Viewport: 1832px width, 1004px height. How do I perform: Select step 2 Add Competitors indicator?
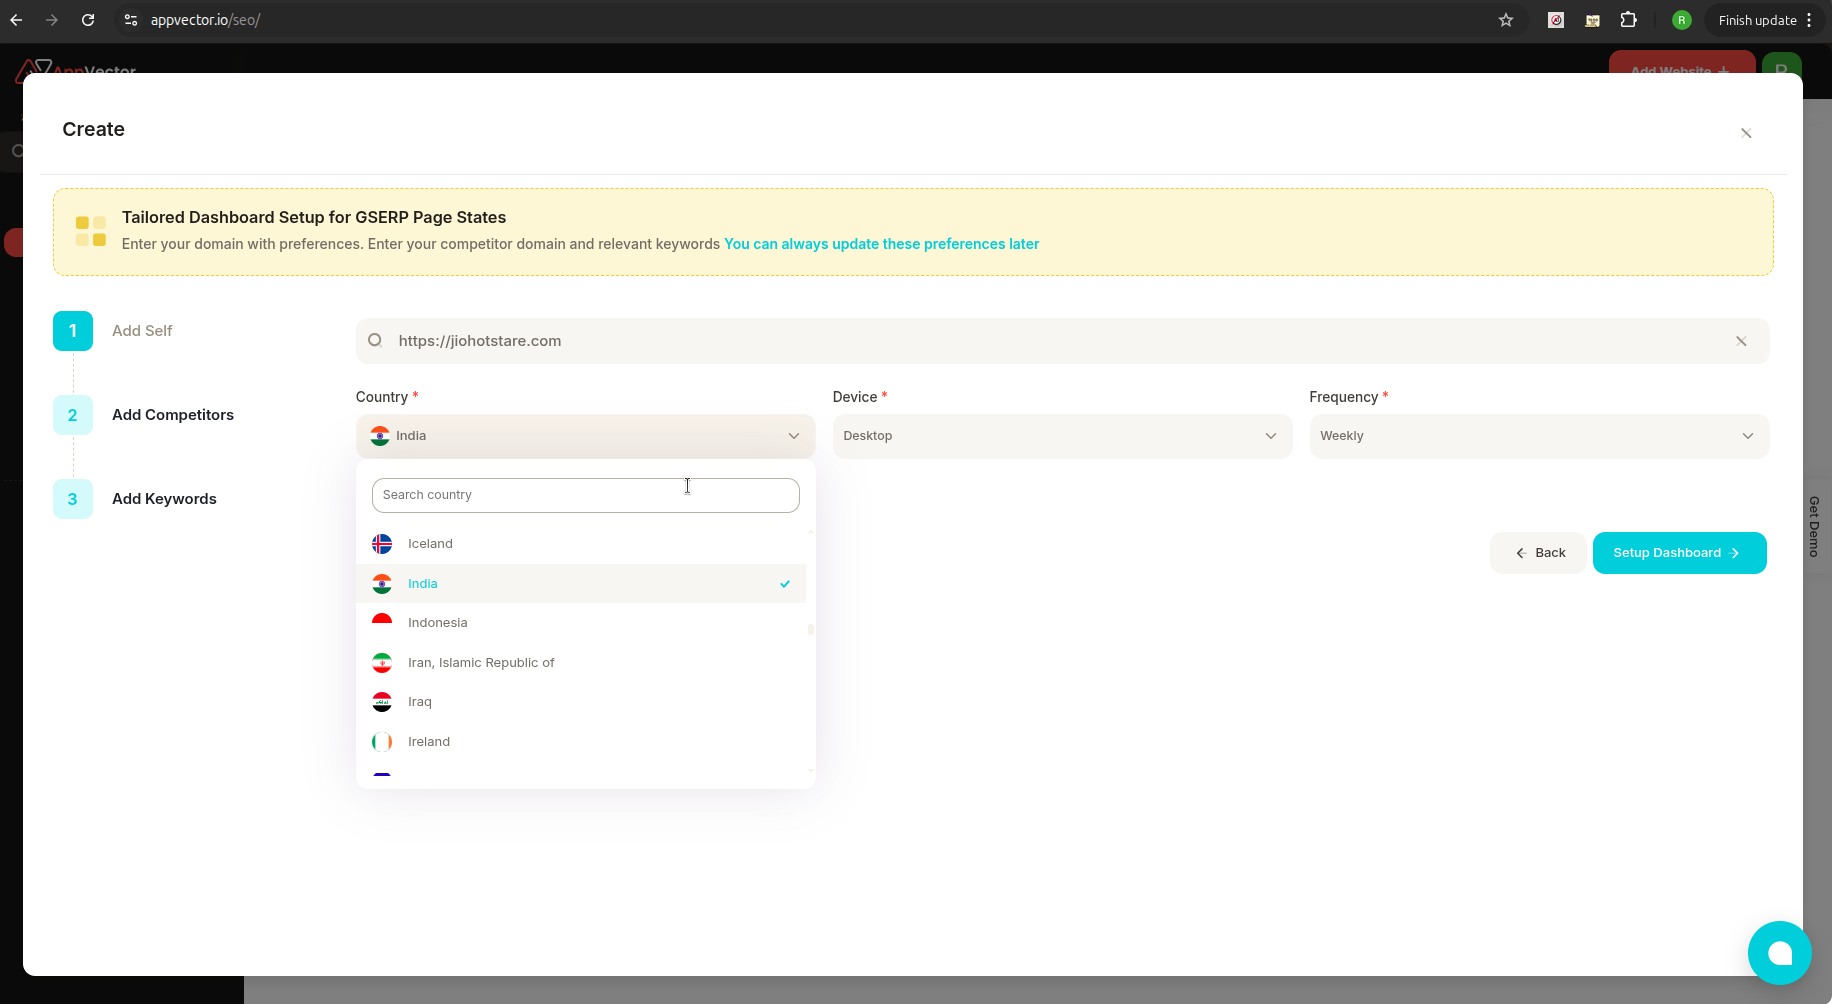coord(72,414)
